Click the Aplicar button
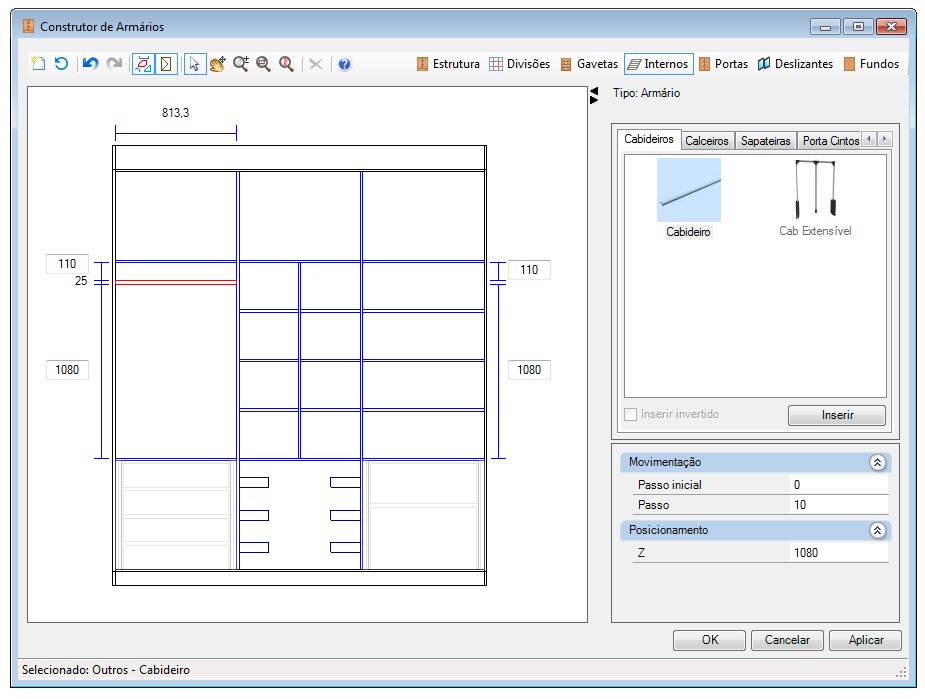The height and width of the screenshot is (699, 925). pos(865,640)
